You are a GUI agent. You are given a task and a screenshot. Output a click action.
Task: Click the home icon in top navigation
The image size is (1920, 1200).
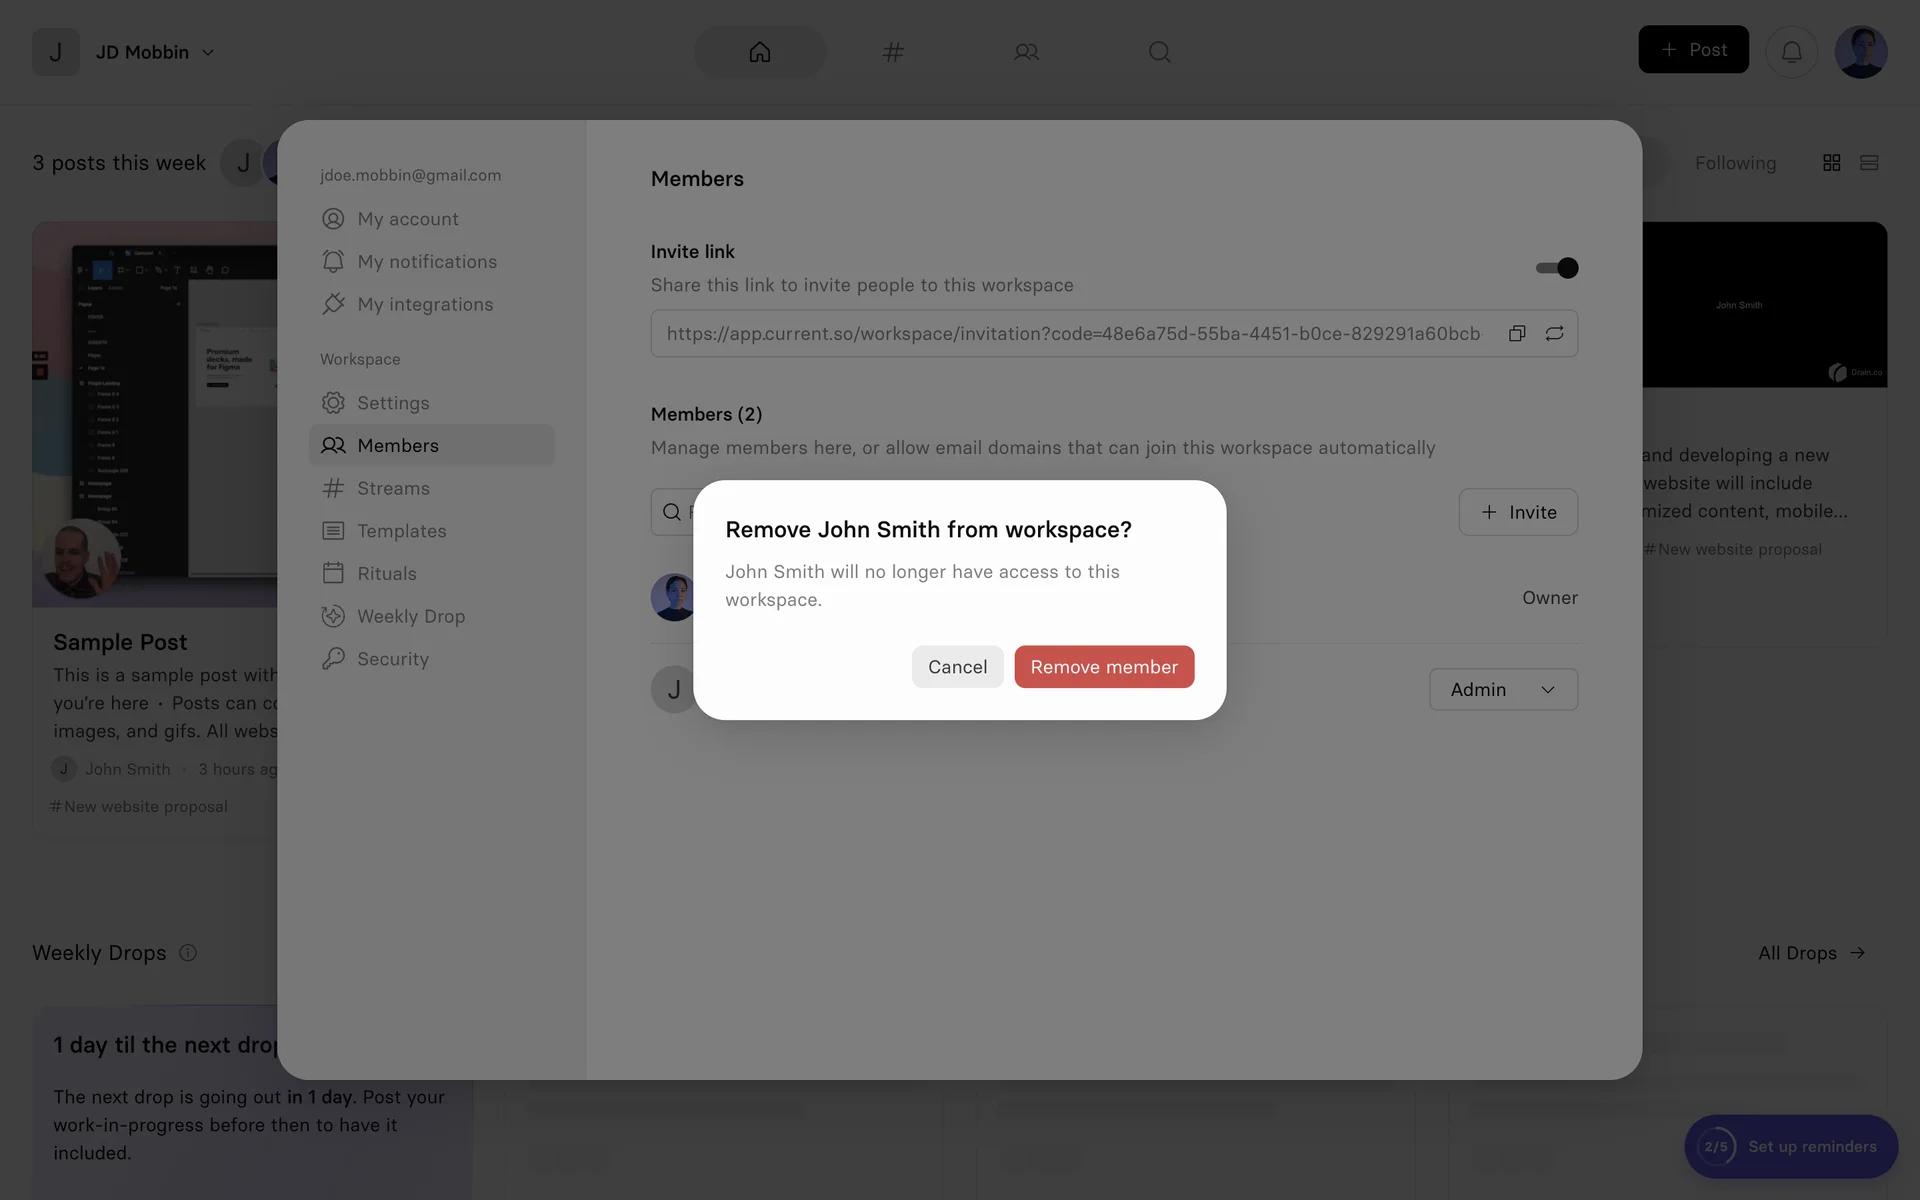pyautogui.click(x=760, y=52)
